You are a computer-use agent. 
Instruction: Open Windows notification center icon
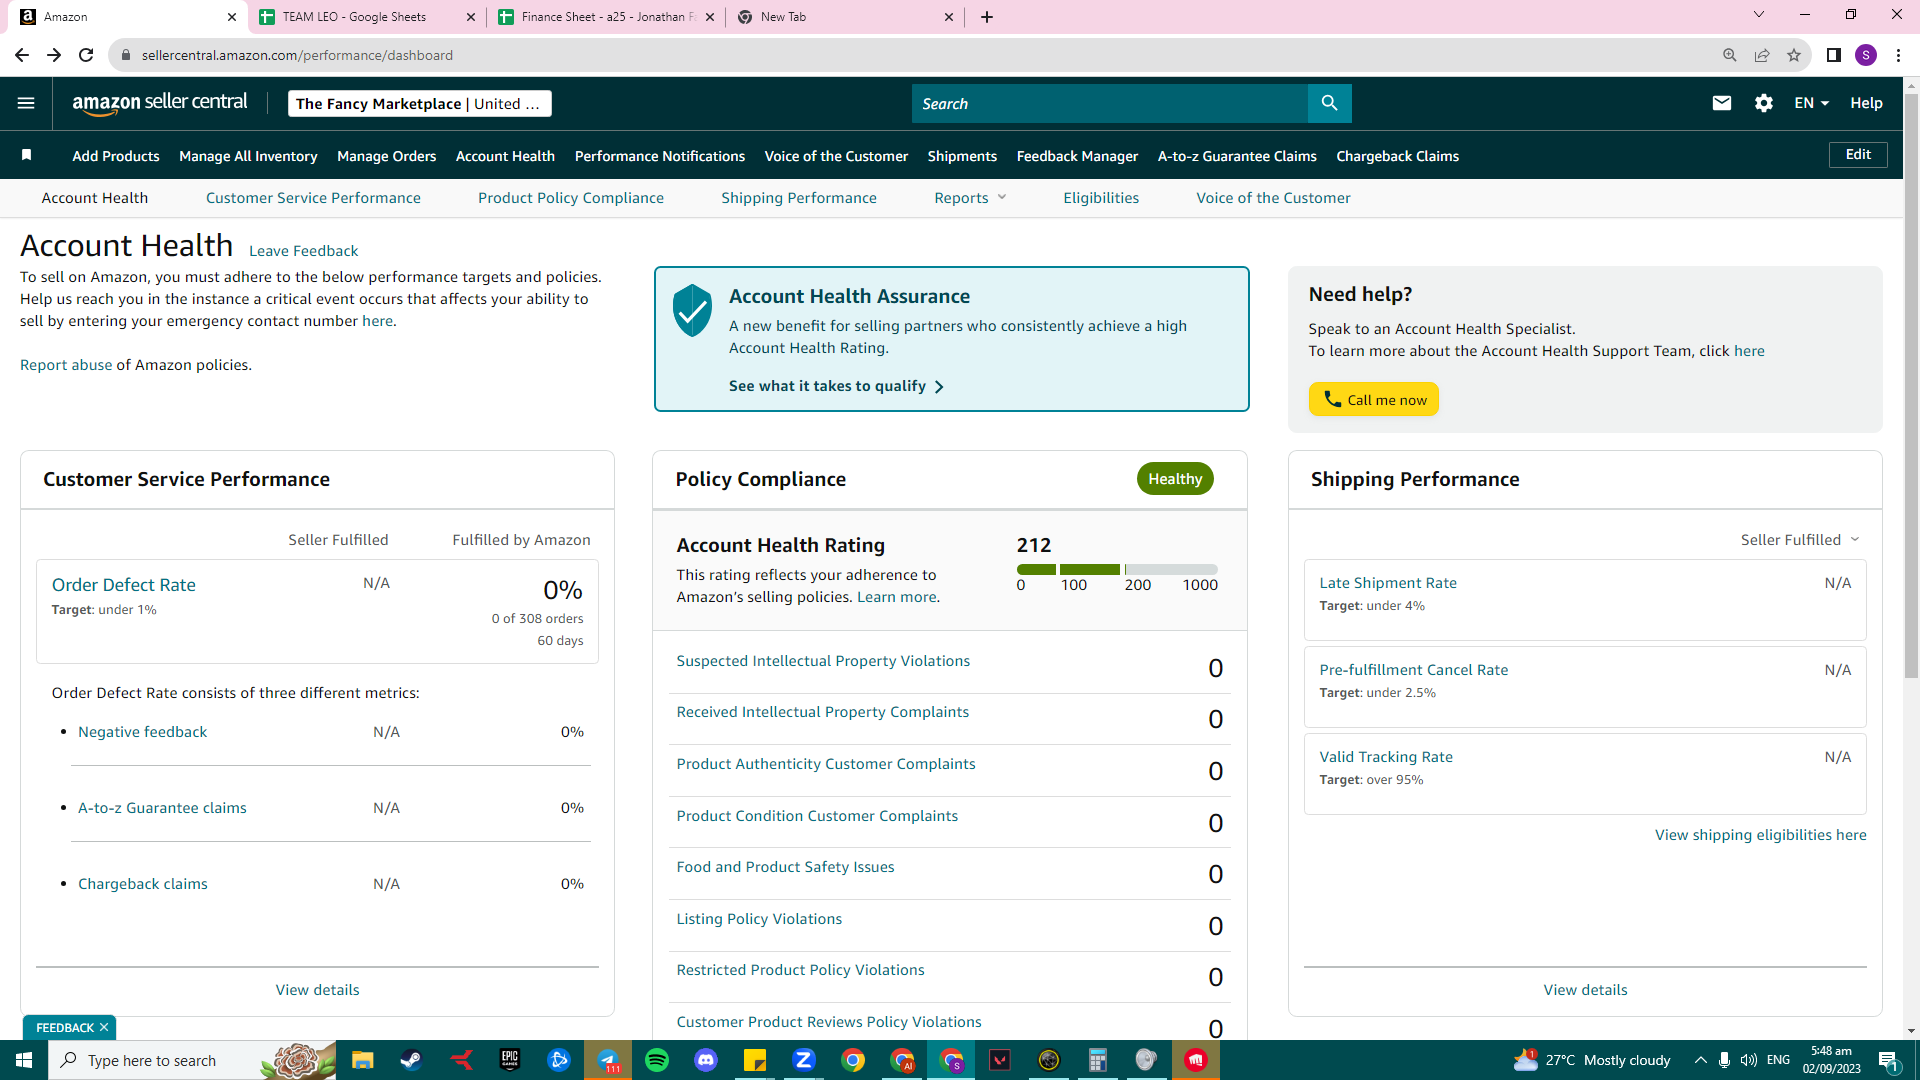click(1888, 1060)
